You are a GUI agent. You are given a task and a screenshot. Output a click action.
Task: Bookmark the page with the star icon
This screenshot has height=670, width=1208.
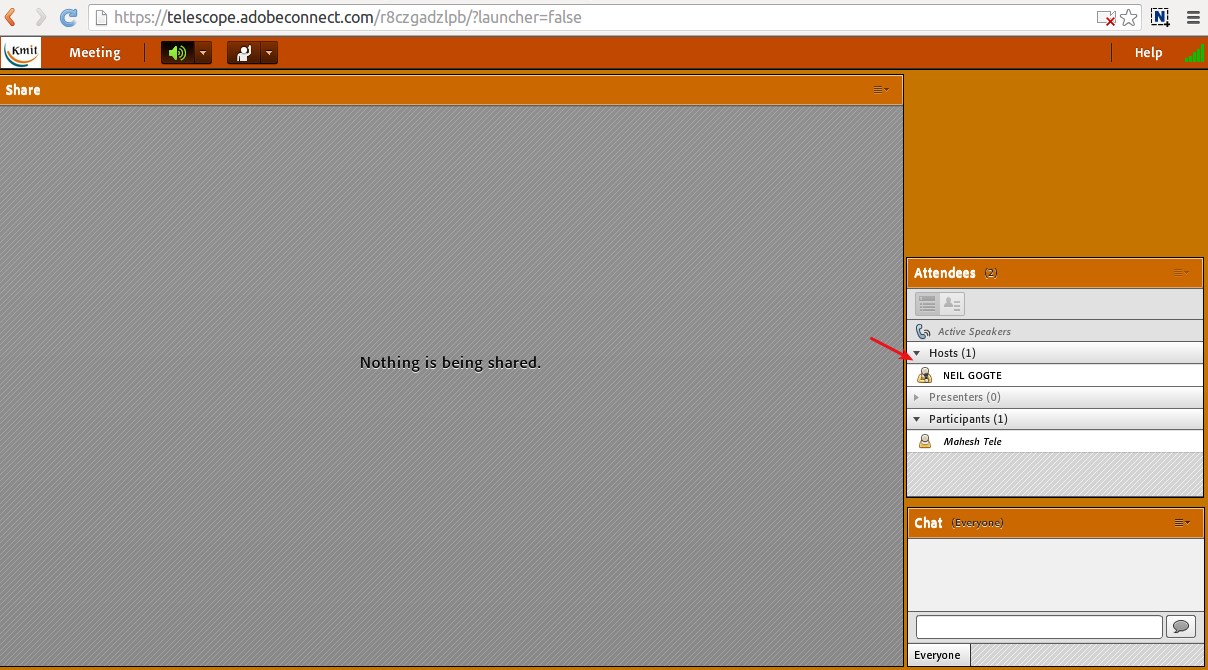(1129, 17)
